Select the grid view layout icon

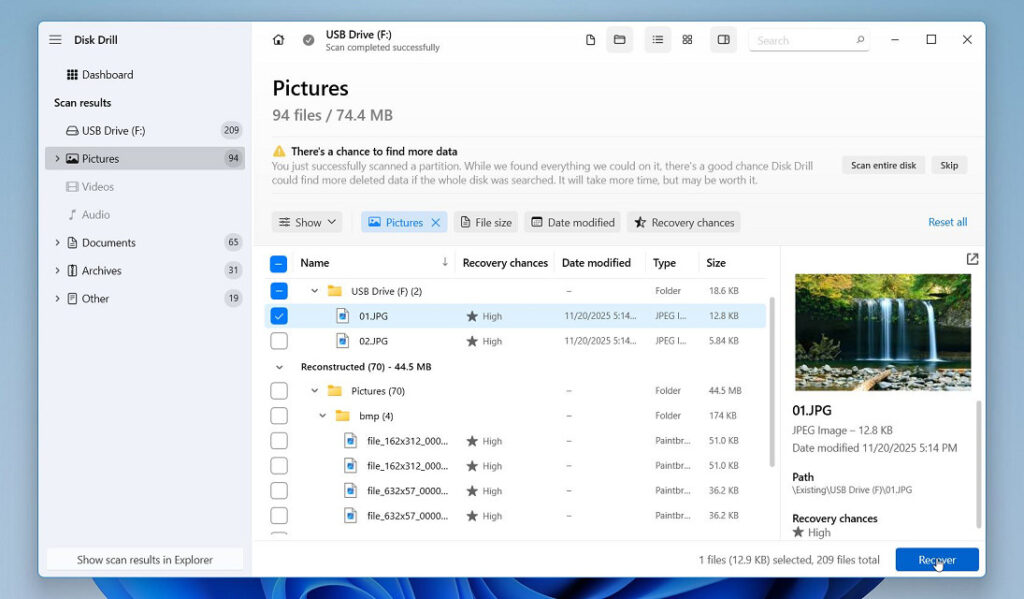pos(687,40)
